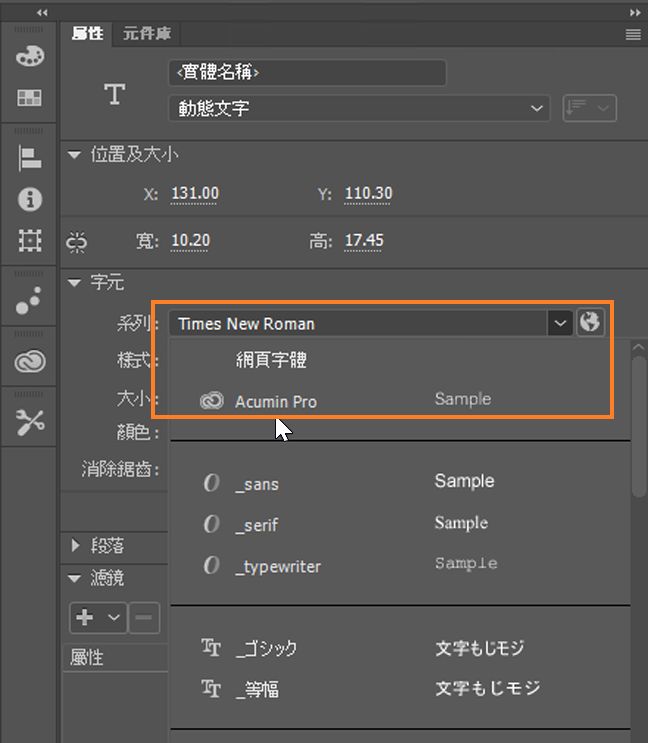Viewport: 648px width, 743px height.
Task: Open the tools wrench-and-screwdriver icon
Action: click(x=30, y=422)
